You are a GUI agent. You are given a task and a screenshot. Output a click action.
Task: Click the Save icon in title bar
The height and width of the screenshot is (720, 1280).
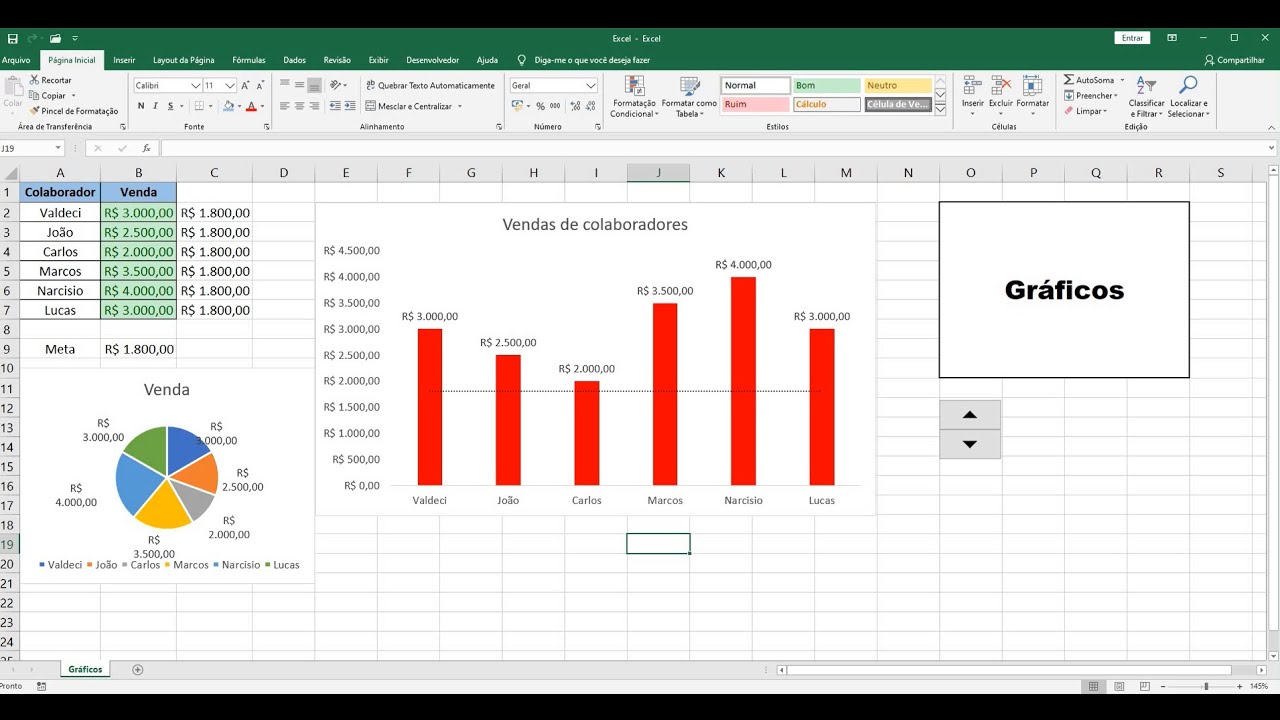point(12,38)
